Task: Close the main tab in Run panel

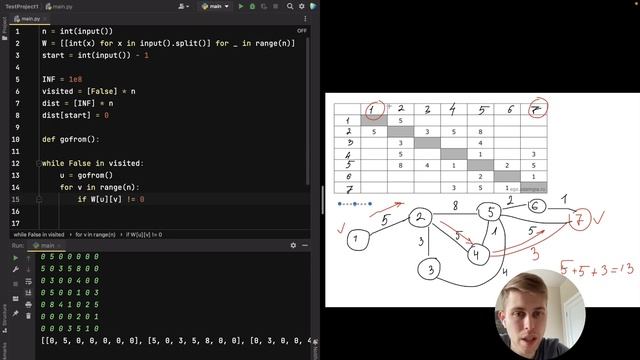Action: pyautogui.click(x=59, y=245)
